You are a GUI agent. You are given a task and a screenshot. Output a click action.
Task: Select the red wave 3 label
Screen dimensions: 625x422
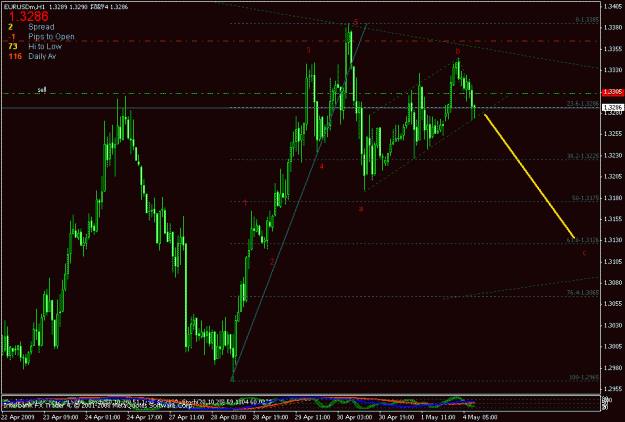[309, 50]
